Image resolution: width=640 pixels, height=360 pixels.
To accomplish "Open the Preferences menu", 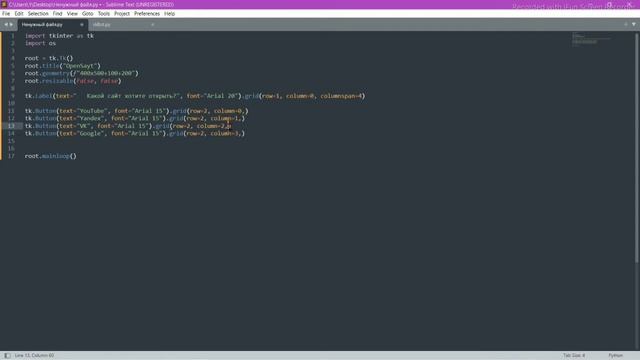I will (147, 13).
